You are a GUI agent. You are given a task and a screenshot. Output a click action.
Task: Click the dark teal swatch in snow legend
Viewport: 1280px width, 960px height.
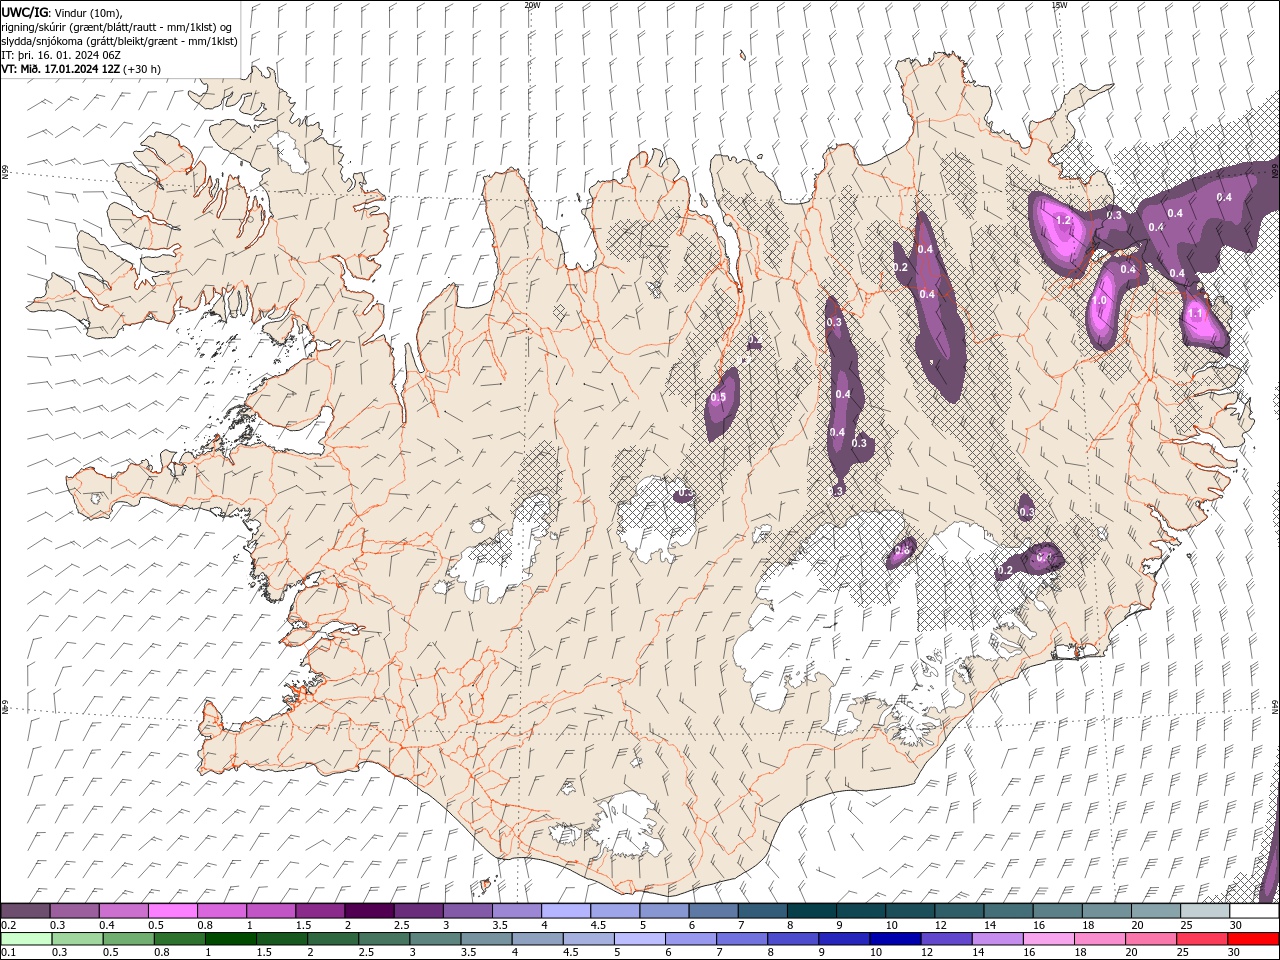coord(811,911)
